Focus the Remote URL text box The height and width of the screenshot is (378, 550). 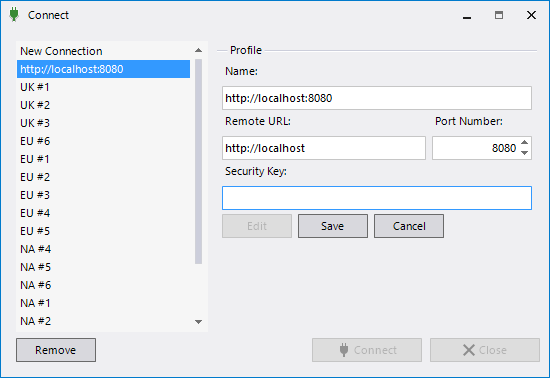324,148
